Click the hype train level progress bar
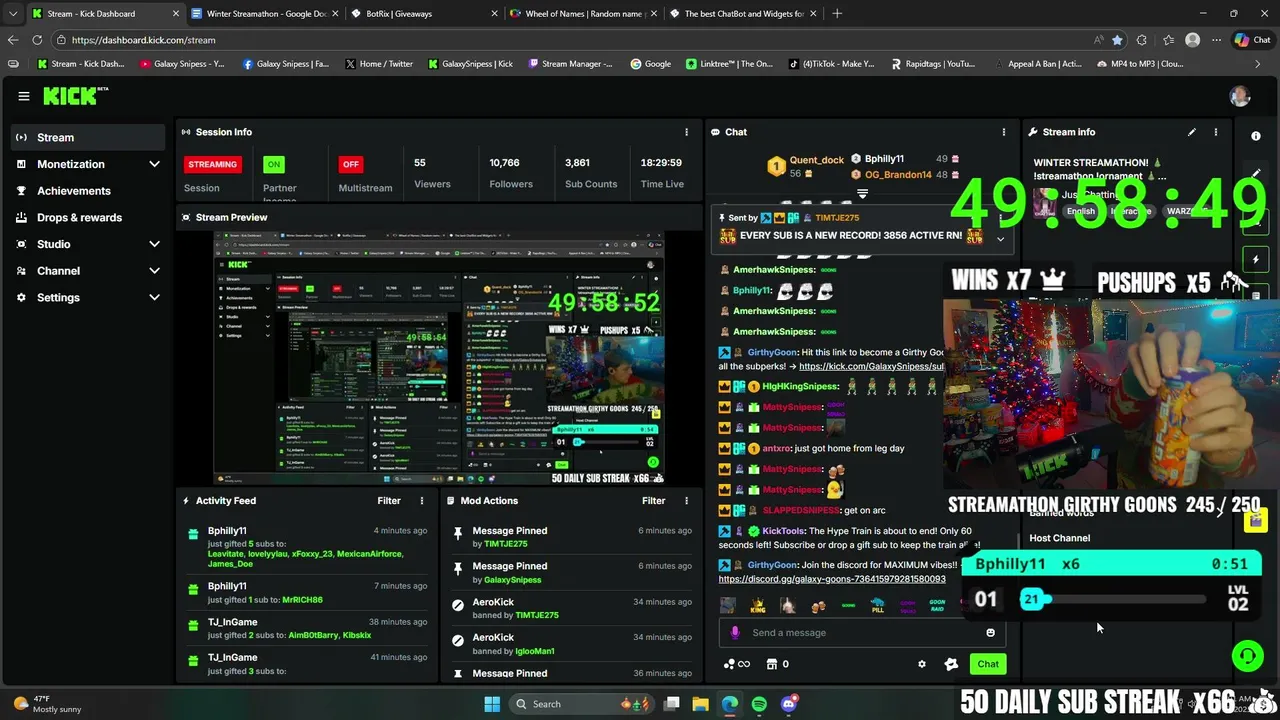This screenshot has width=1280, height=720. tap(1112, 600)
